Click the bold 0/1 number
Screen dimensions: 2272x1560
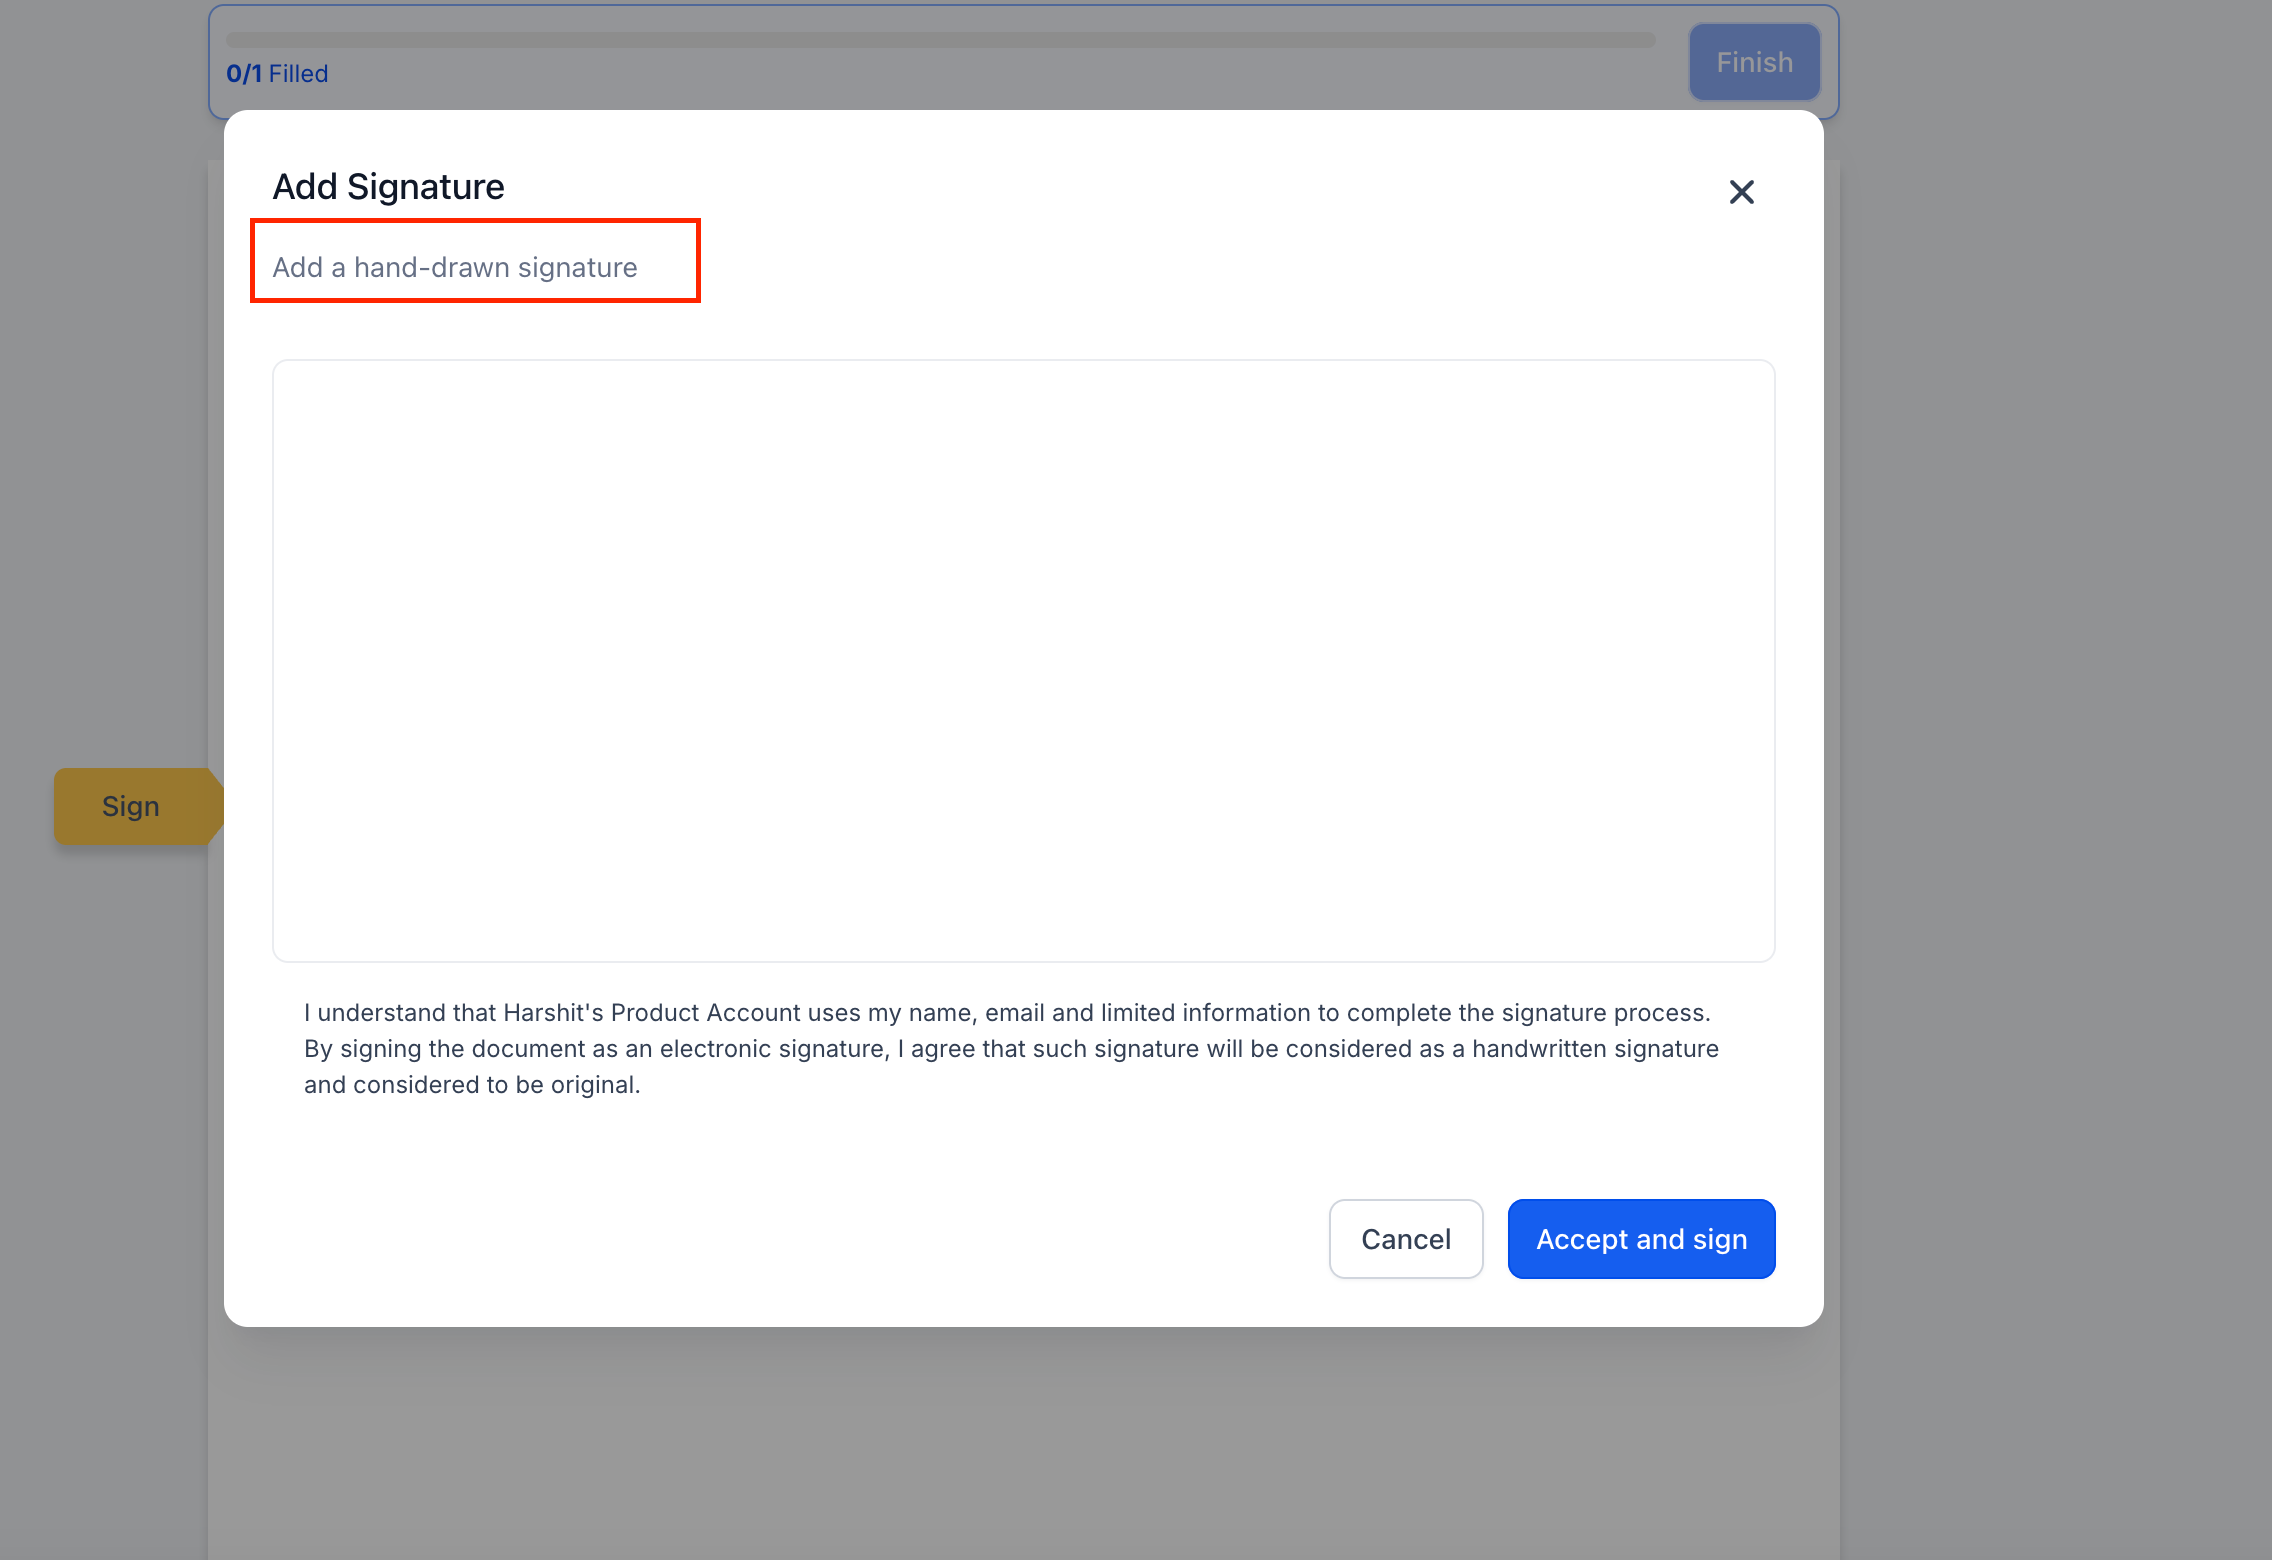point(244,74)
